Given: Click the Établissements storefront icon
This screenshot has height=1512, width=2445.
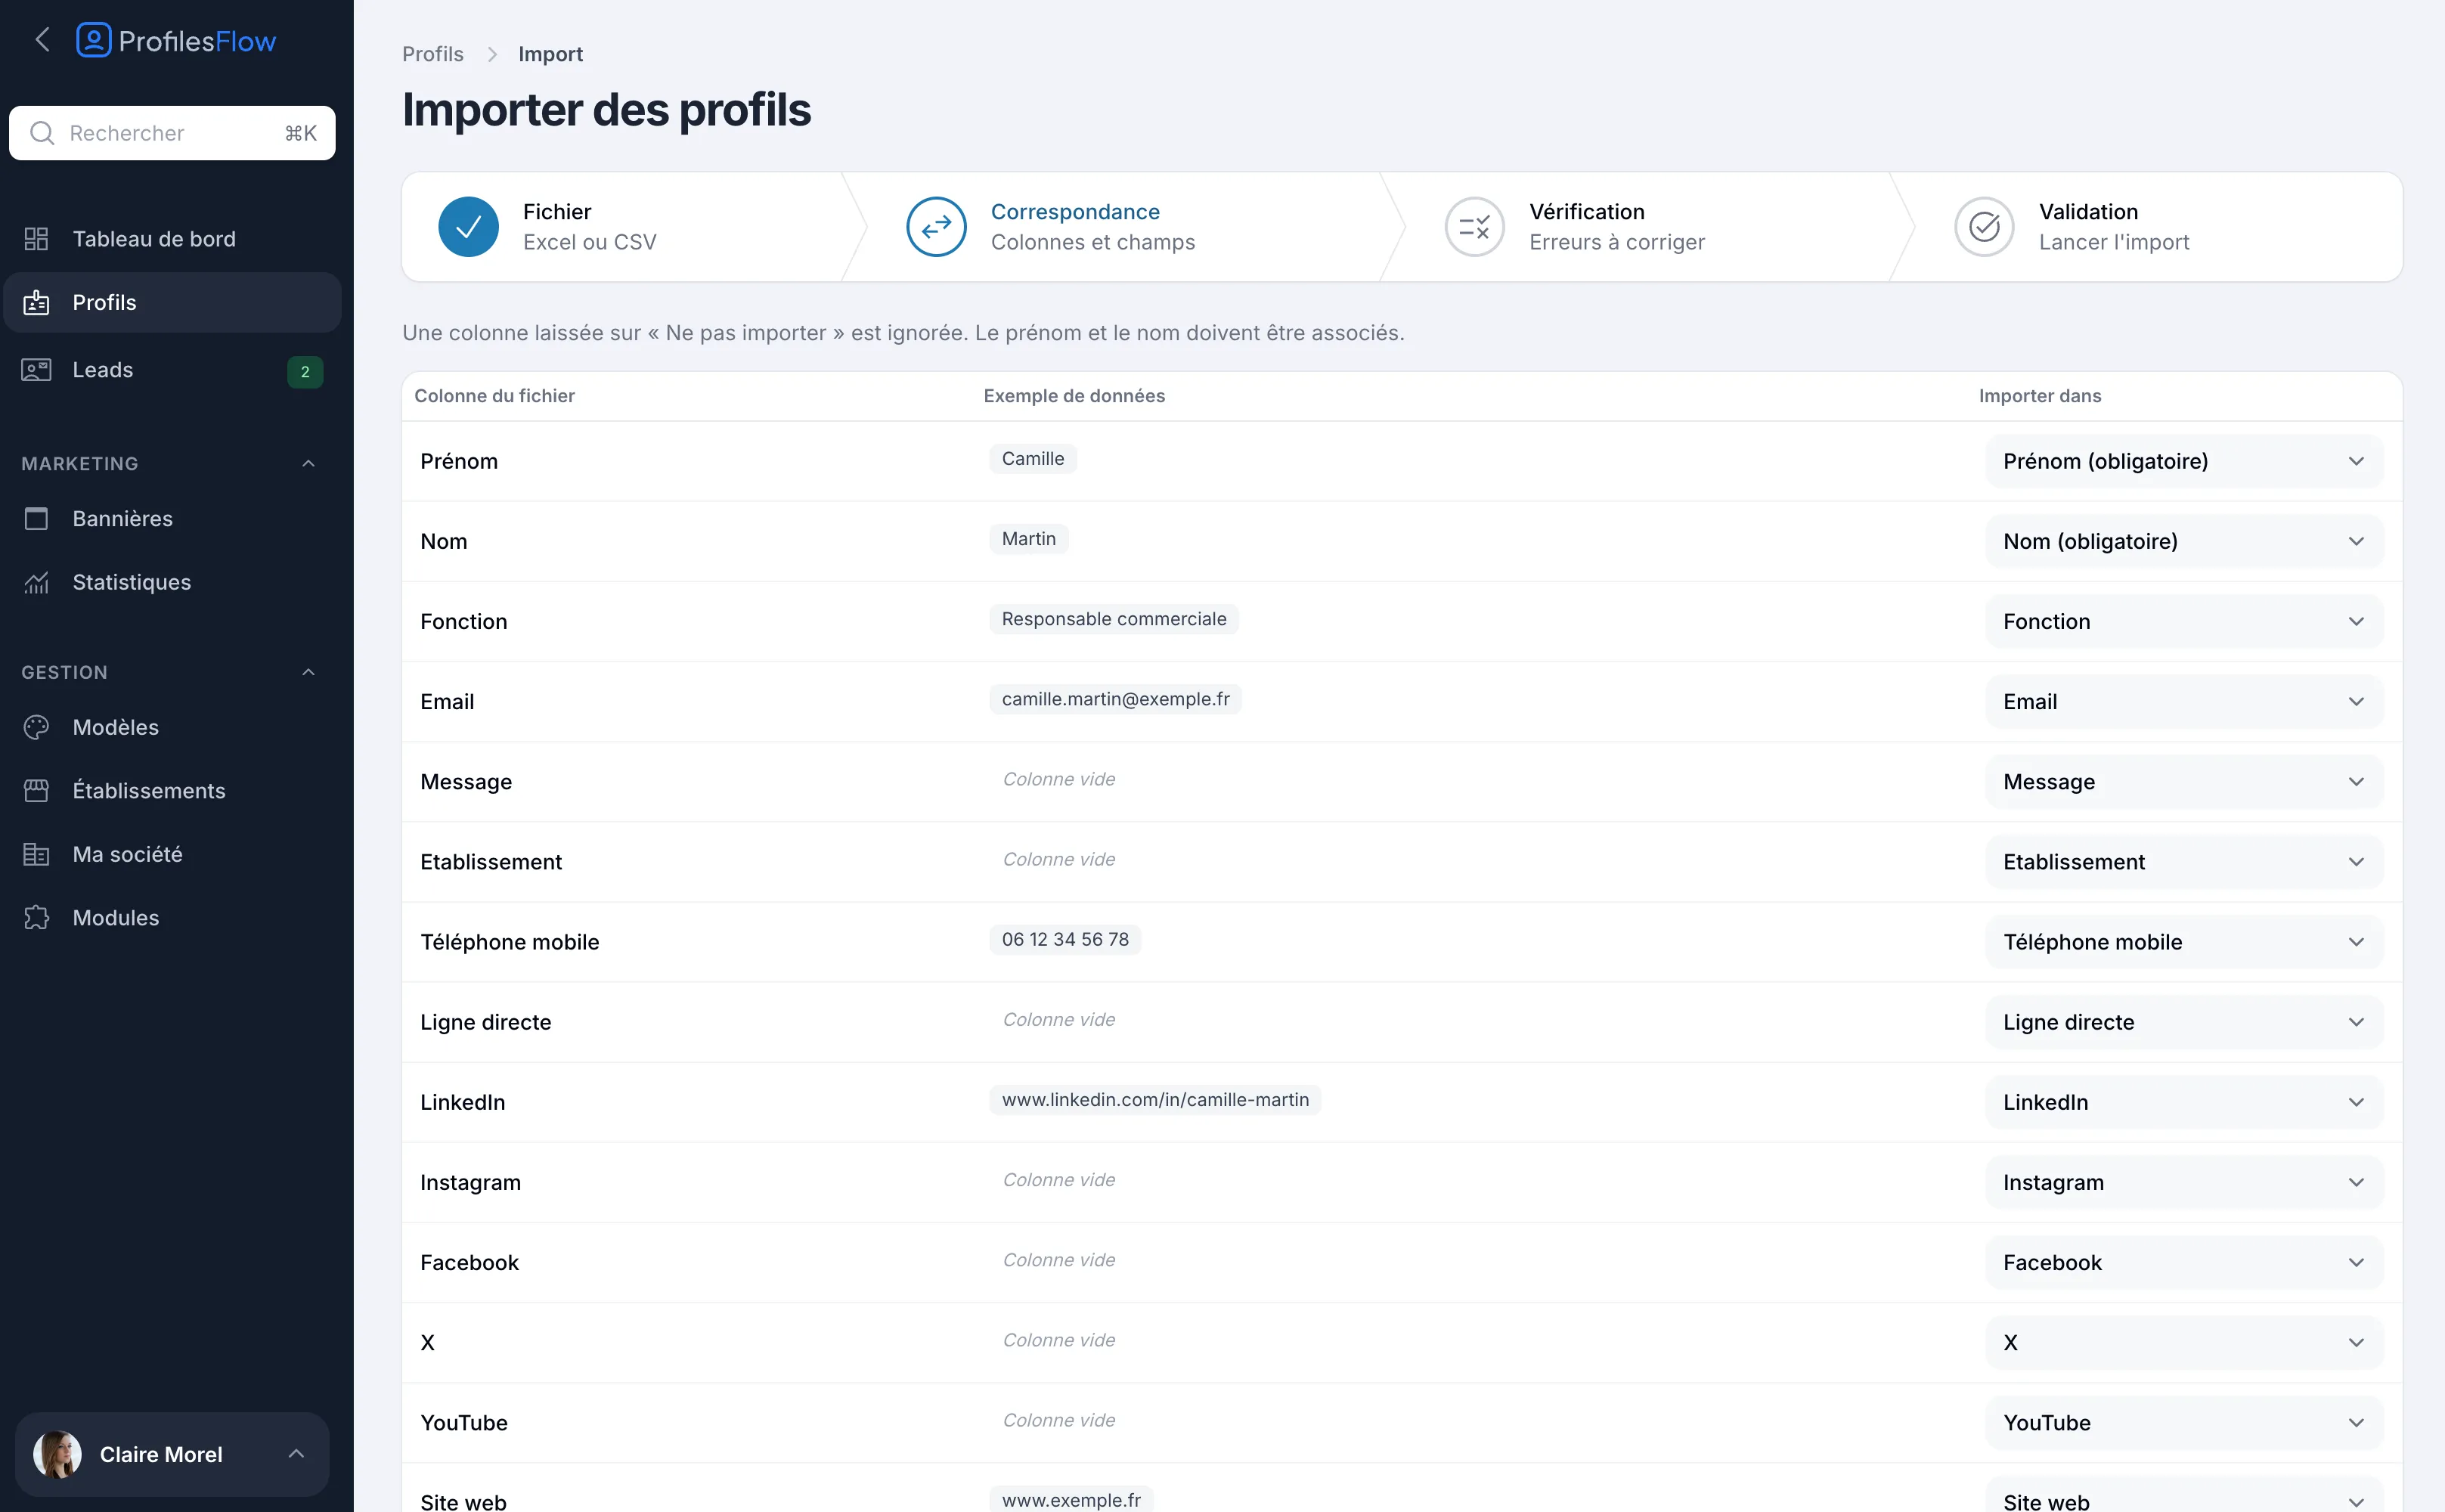Looking at the screenshot, I should click(x=36, y=791).
